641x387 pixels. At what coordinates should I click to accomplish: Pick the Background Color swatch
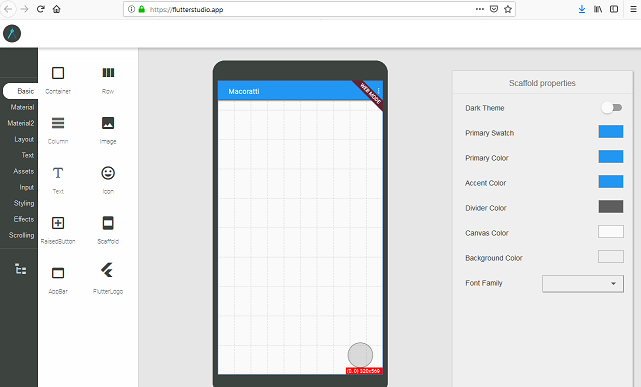pyautogui.click(x=611, y=256)
